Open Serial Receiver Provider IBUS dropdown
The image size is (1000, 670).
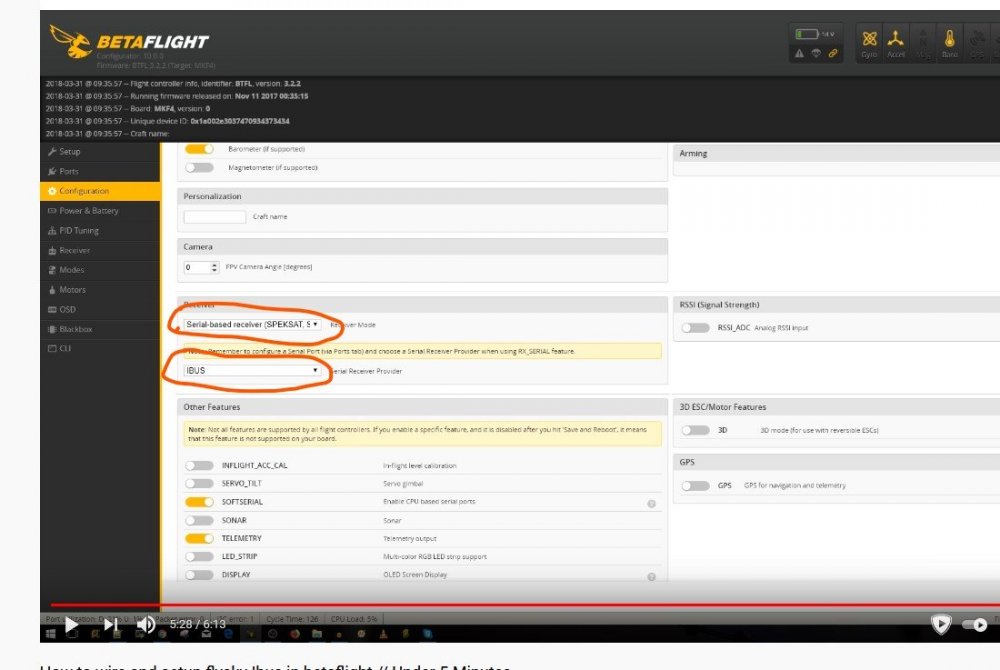click(x=252, y=370)
